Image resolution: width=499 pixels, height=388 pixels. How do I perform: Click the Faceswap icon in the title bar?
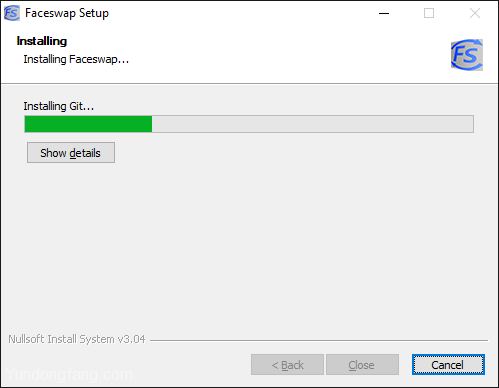click(x=12, y=13)
